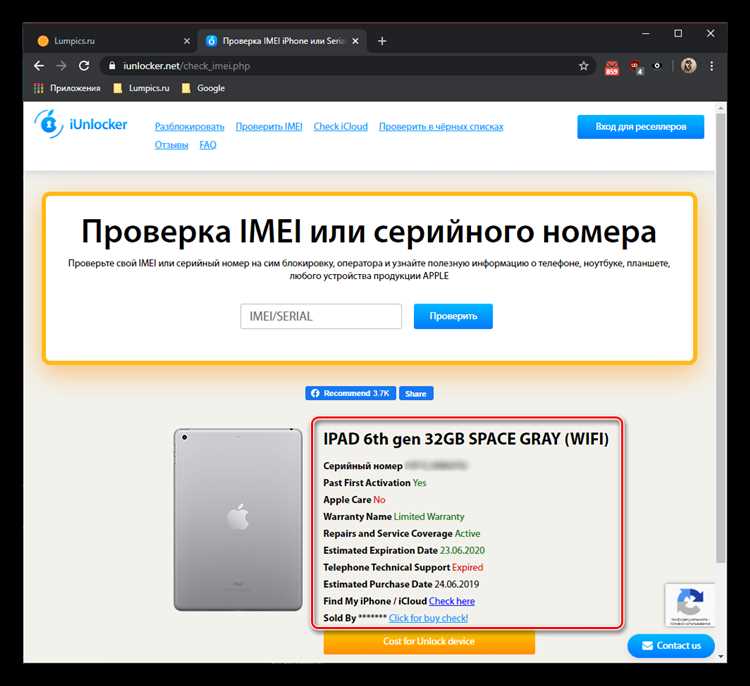Open the Google bookmark folder

(203, 88)
